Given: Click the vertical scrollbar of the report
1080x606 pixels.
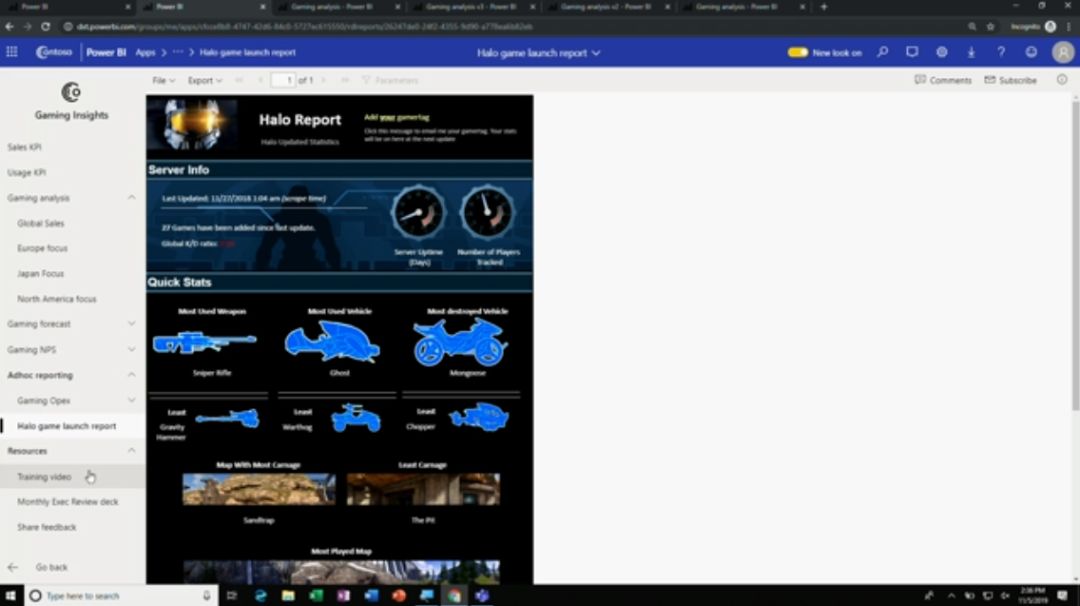Looking at the screenshot, I should (x=1075, y=255).
